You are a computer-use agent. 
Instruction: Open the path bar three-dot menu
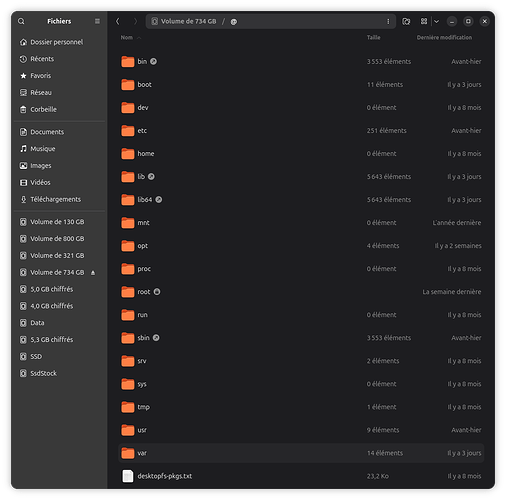click(x=388, y=21)
